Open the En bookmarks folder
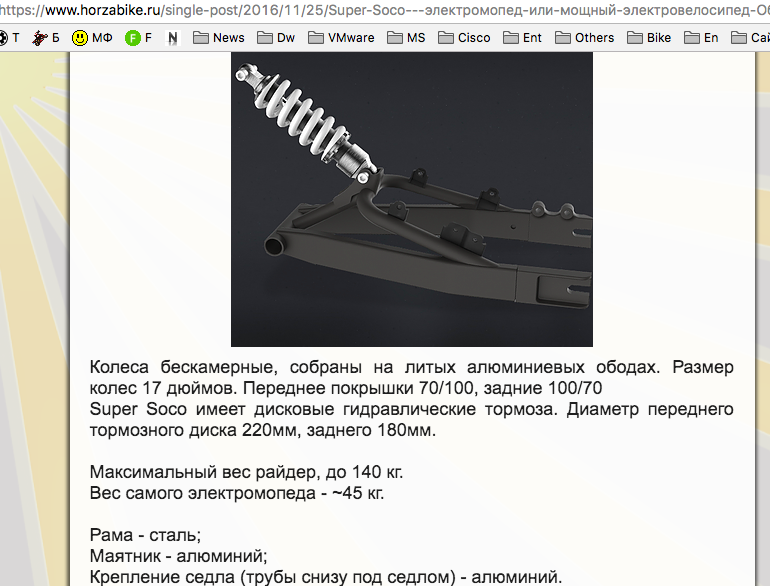Screen dimensions: 770x586 pyautogui.click(x=701, y=38)
